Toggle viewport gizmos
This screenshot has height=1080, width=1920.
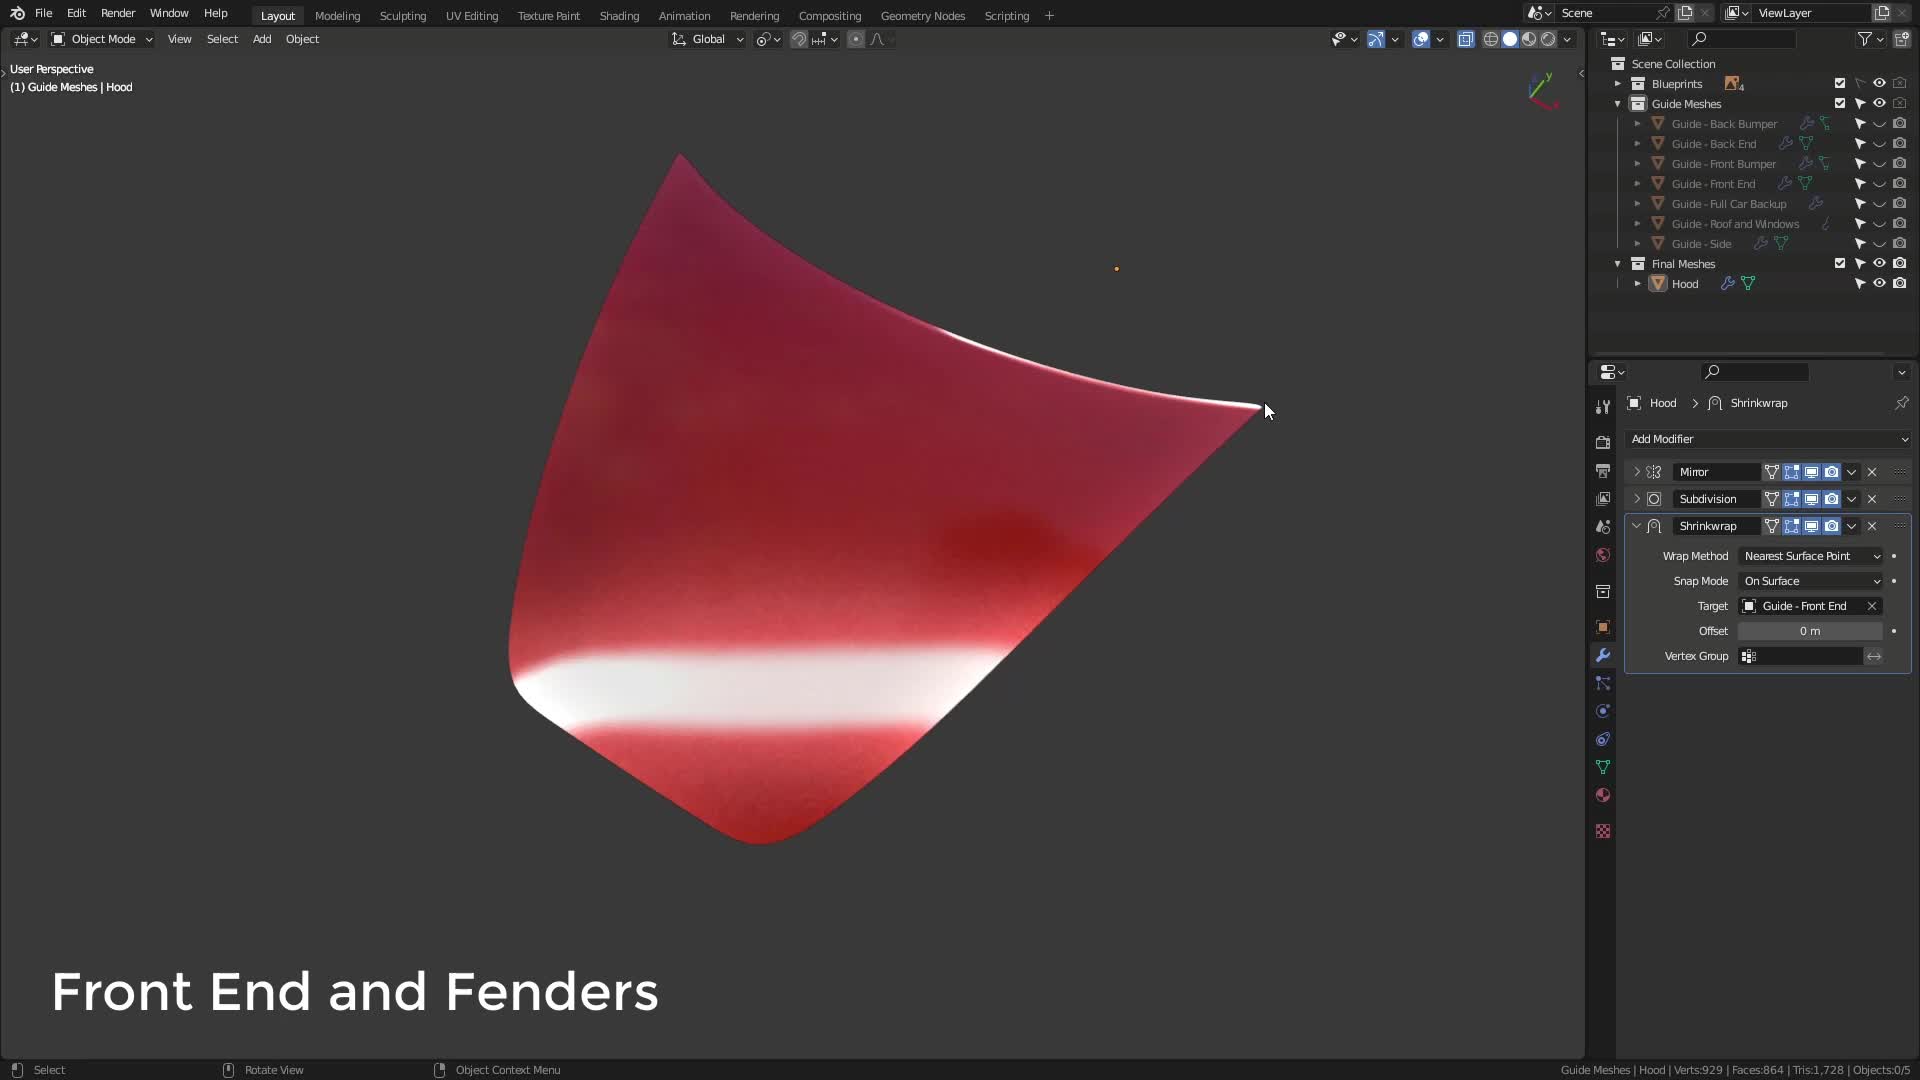1376,39
